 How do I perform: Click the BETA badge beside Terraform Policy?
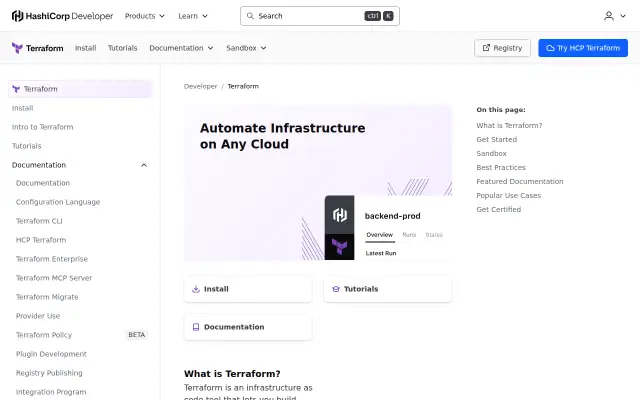tap(136, 335)
